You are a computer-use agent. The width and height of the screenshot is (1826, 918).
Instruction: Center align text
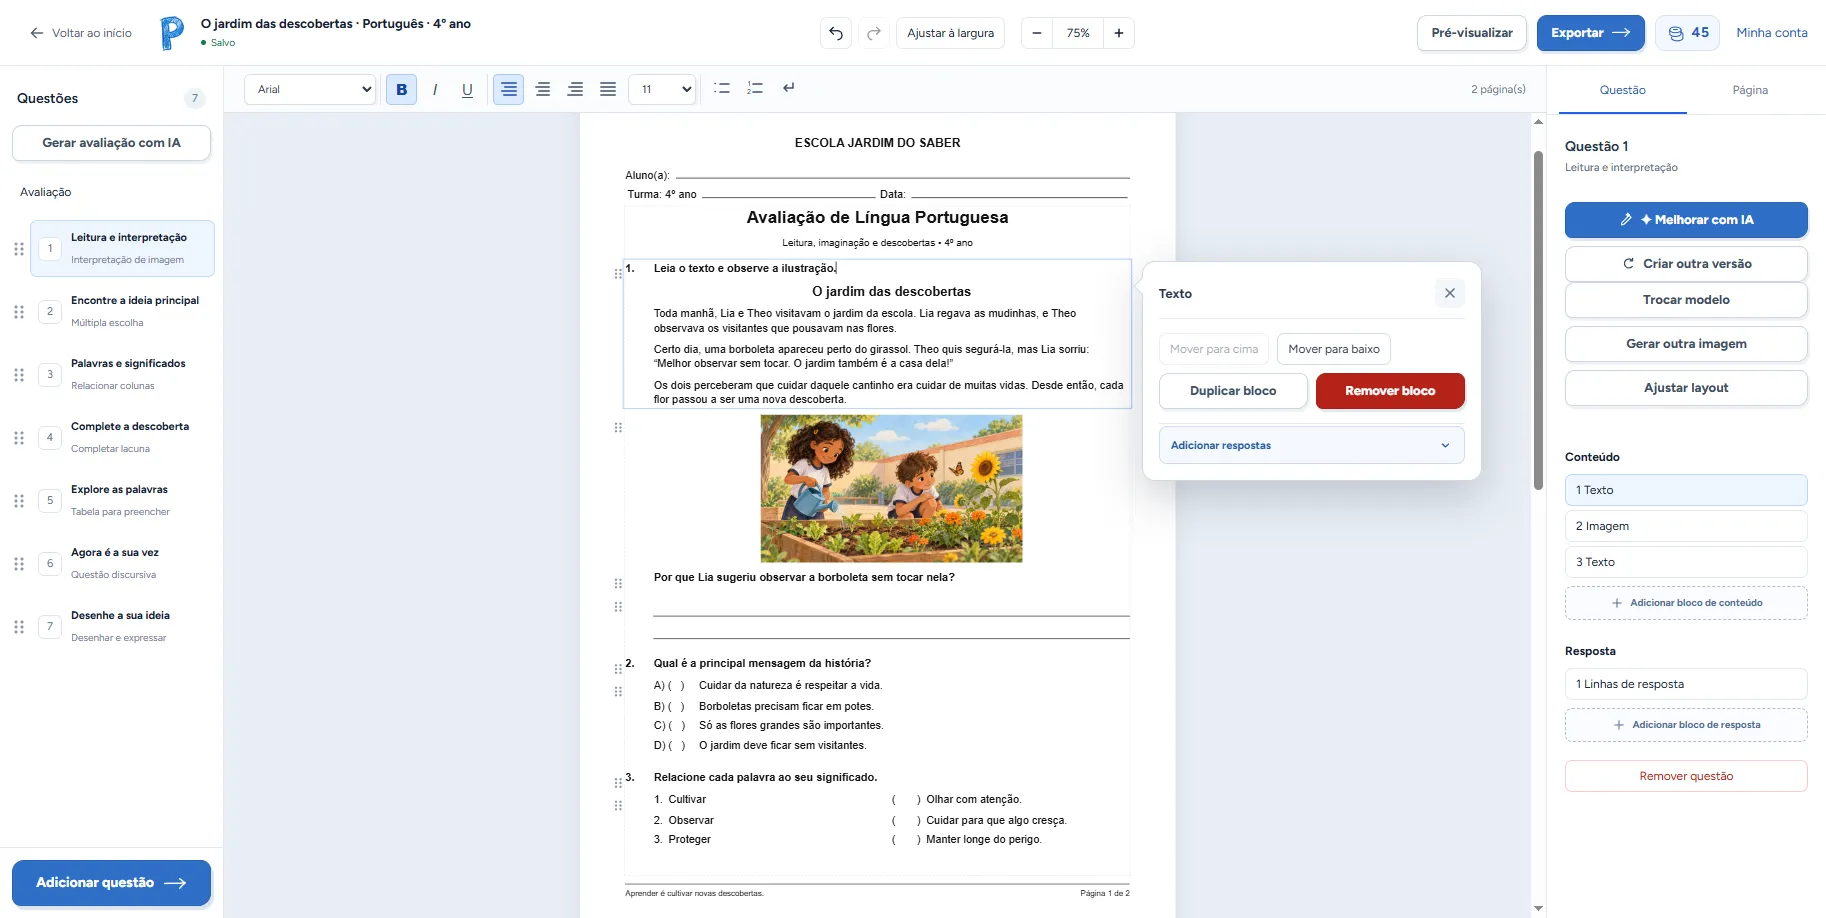(x=542, y=89)
